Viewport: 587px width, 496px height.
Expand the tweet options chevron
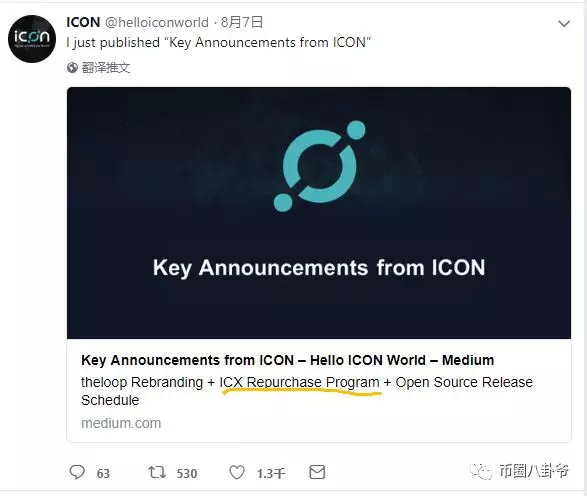(x=564, y=24)
